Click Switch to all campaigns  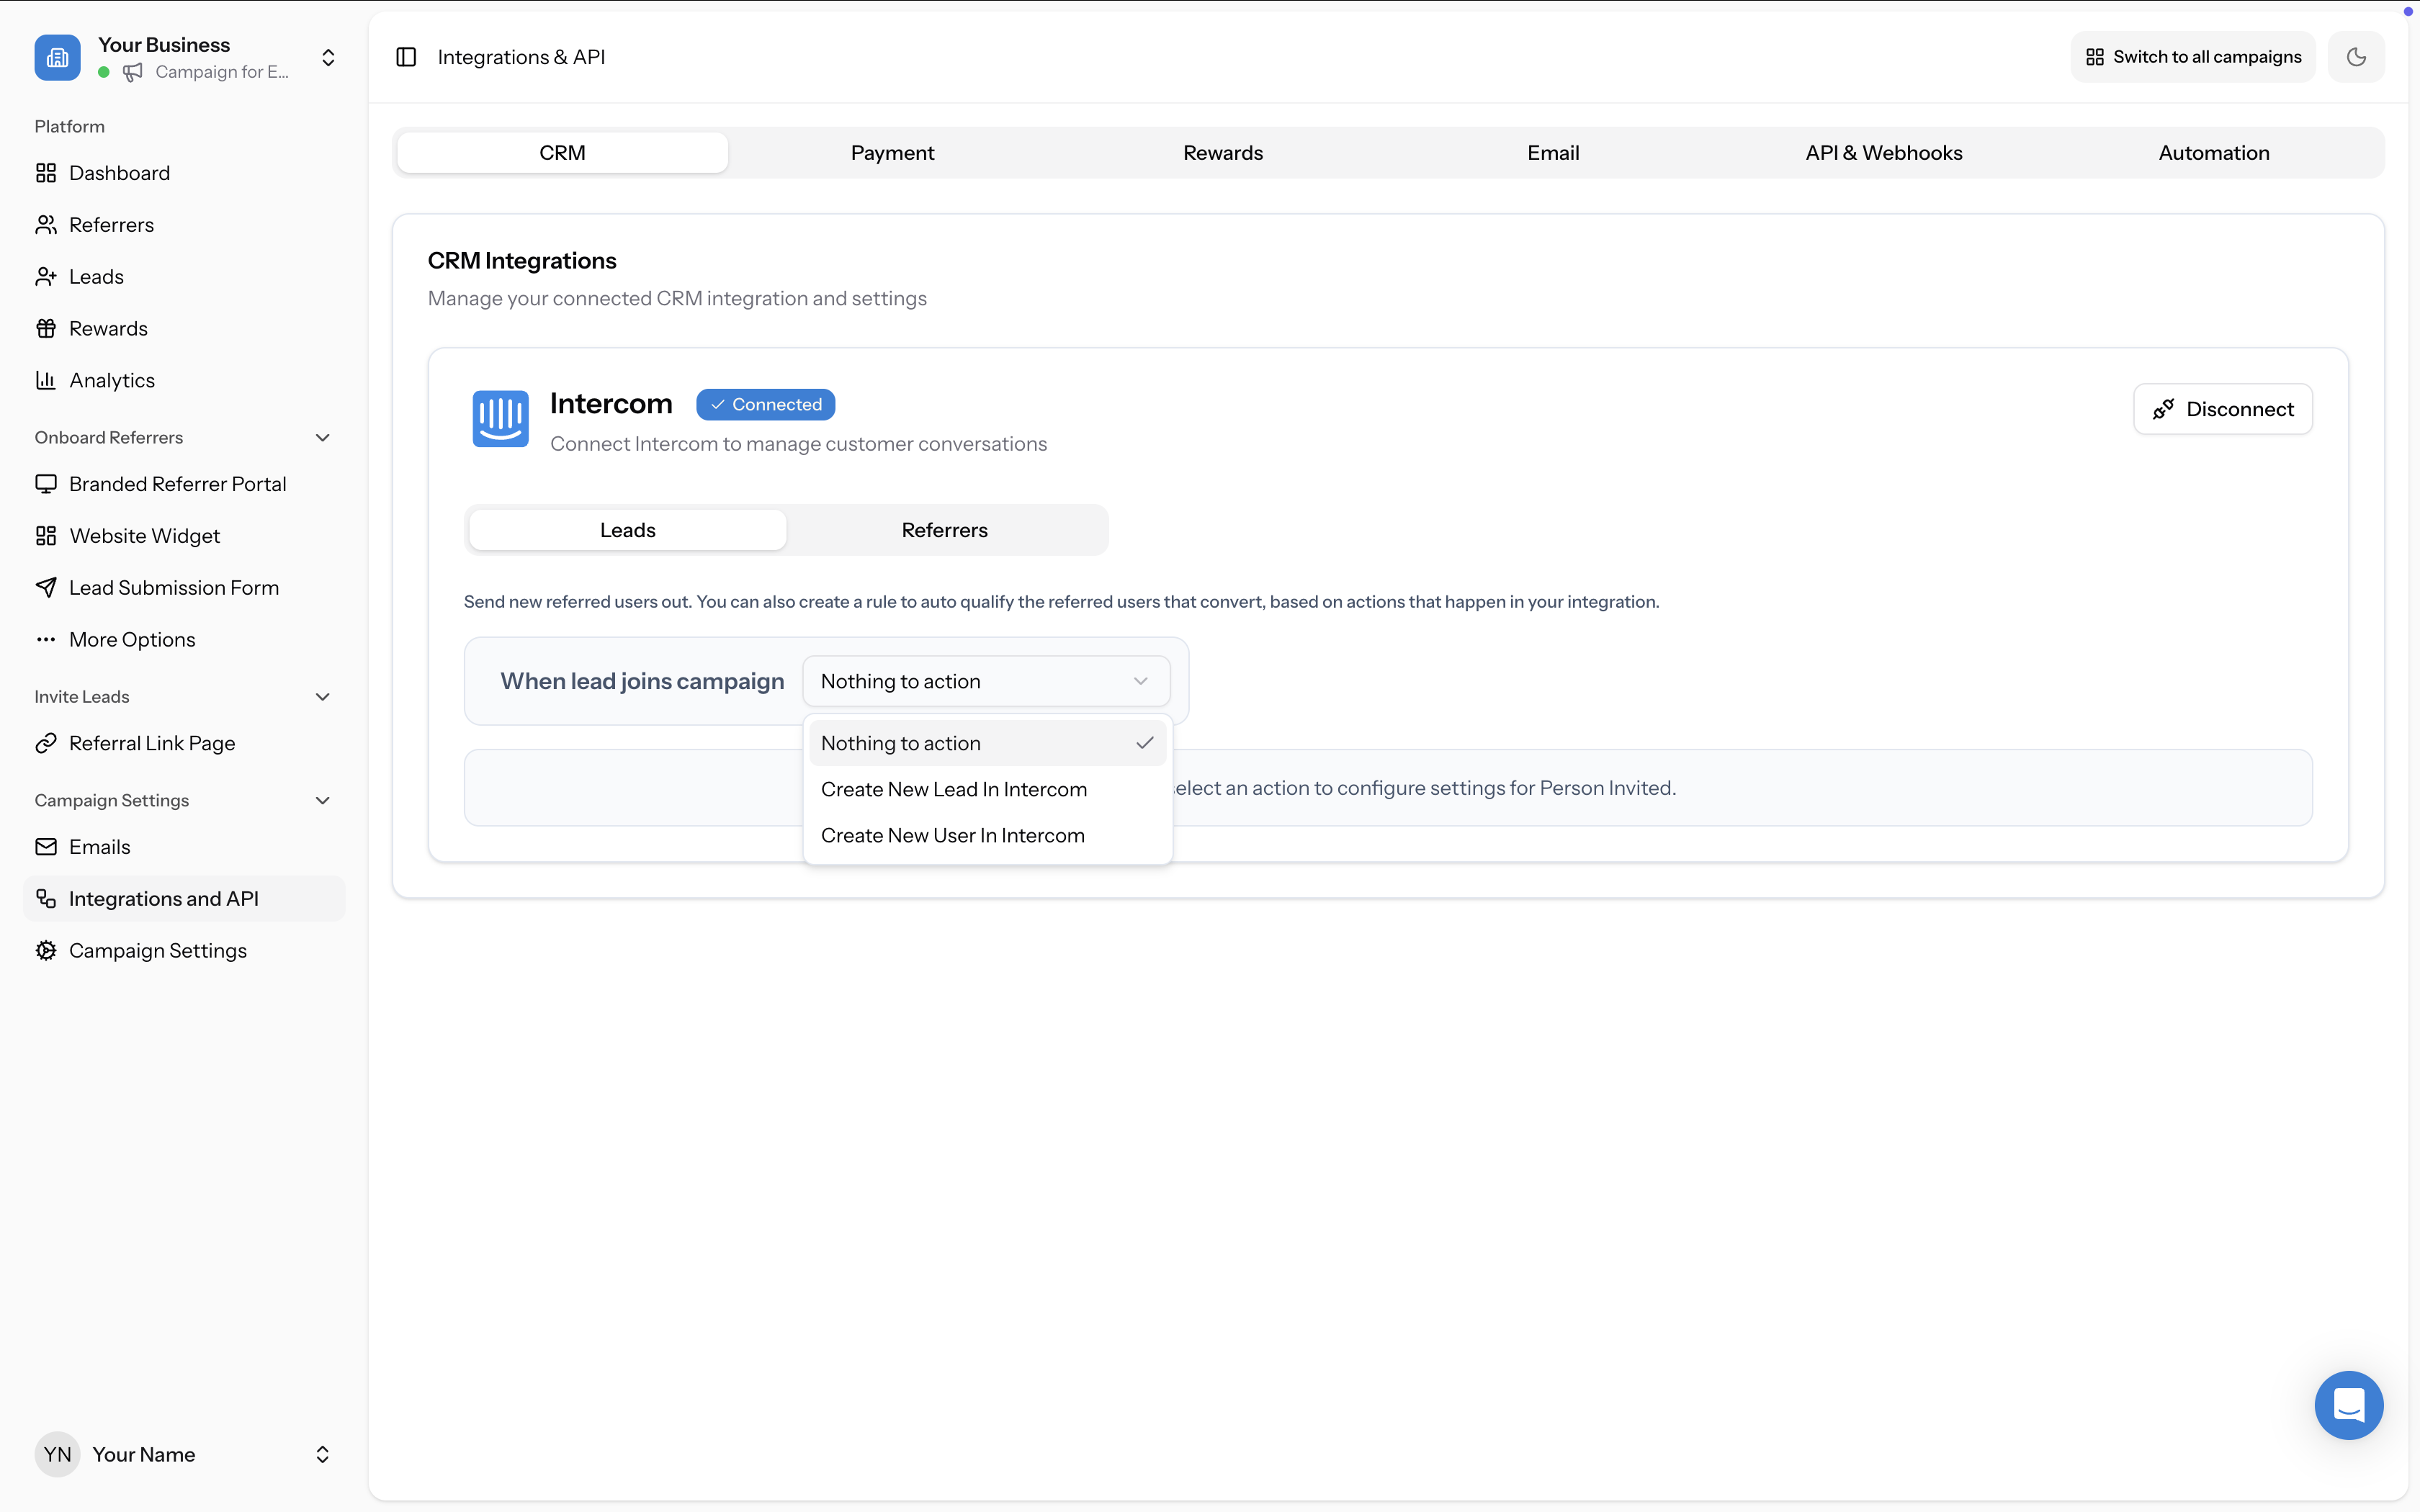(x=2191, y=56)
